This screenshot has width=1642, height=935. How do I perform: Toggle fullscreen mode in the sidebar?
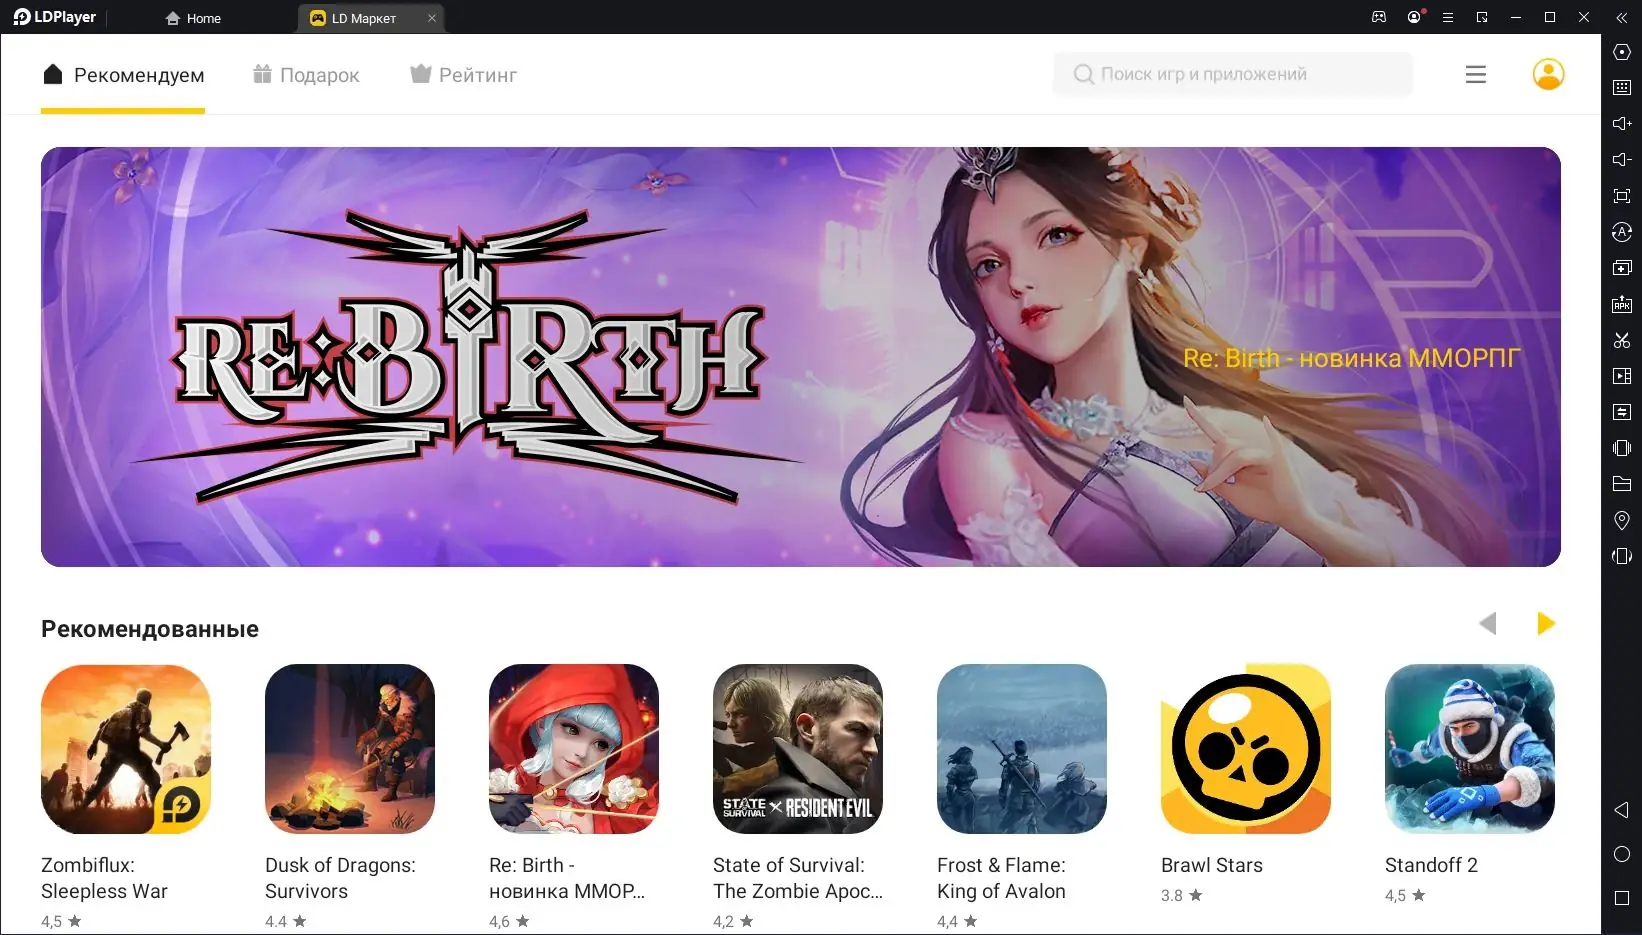[x=1622, y=196]
